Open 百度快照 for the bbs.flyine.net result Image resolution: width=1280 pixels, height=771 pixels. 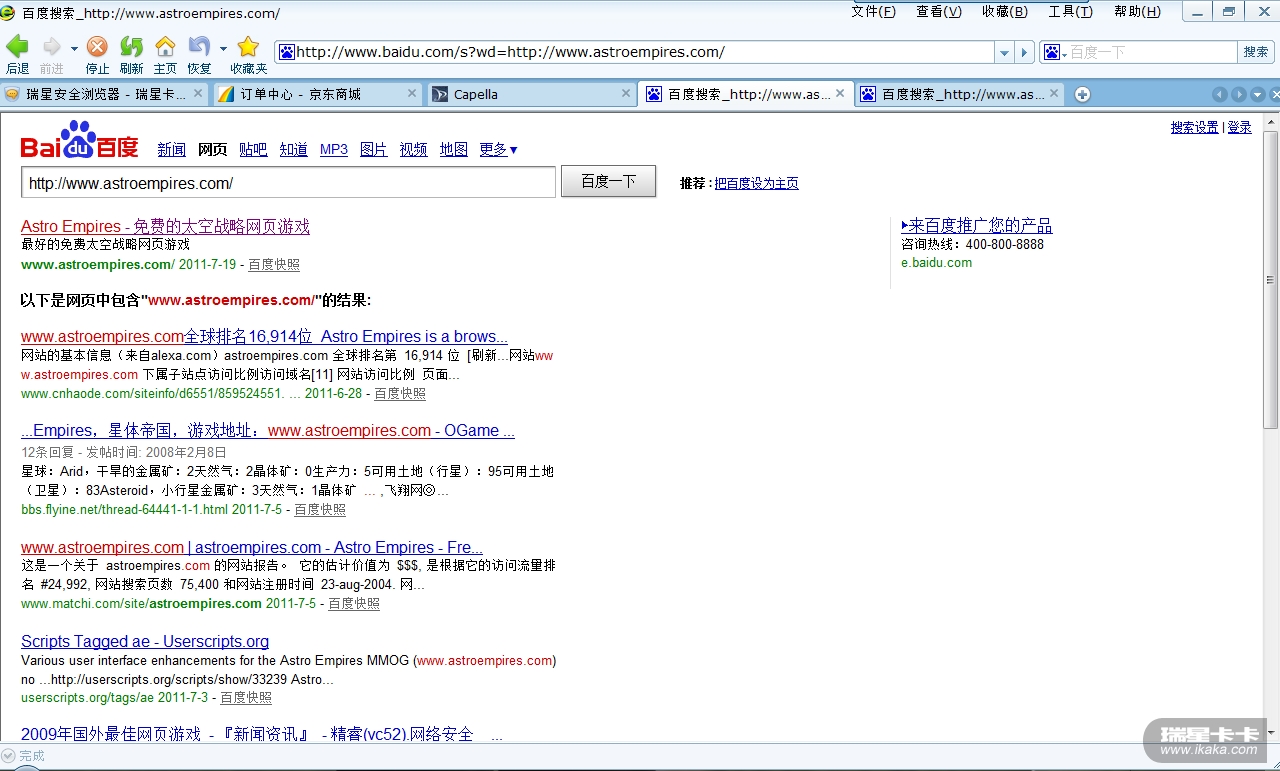coord(319,509)
